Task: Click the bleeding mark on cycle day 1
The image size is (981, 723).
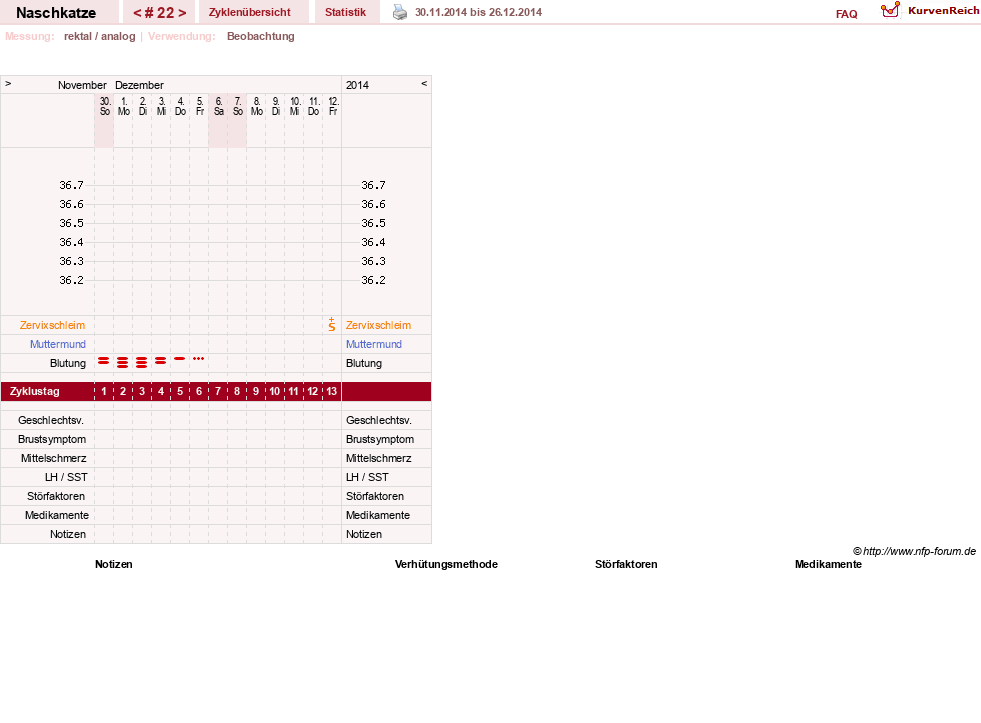Action: click(x=104, y=361)
